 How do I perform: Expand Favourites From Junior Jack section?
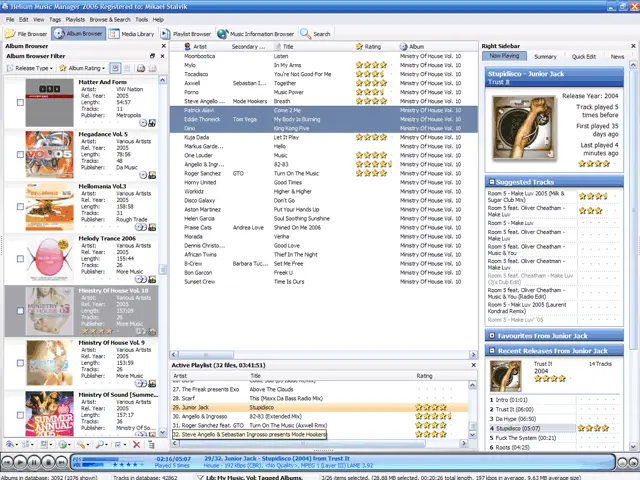492,336
